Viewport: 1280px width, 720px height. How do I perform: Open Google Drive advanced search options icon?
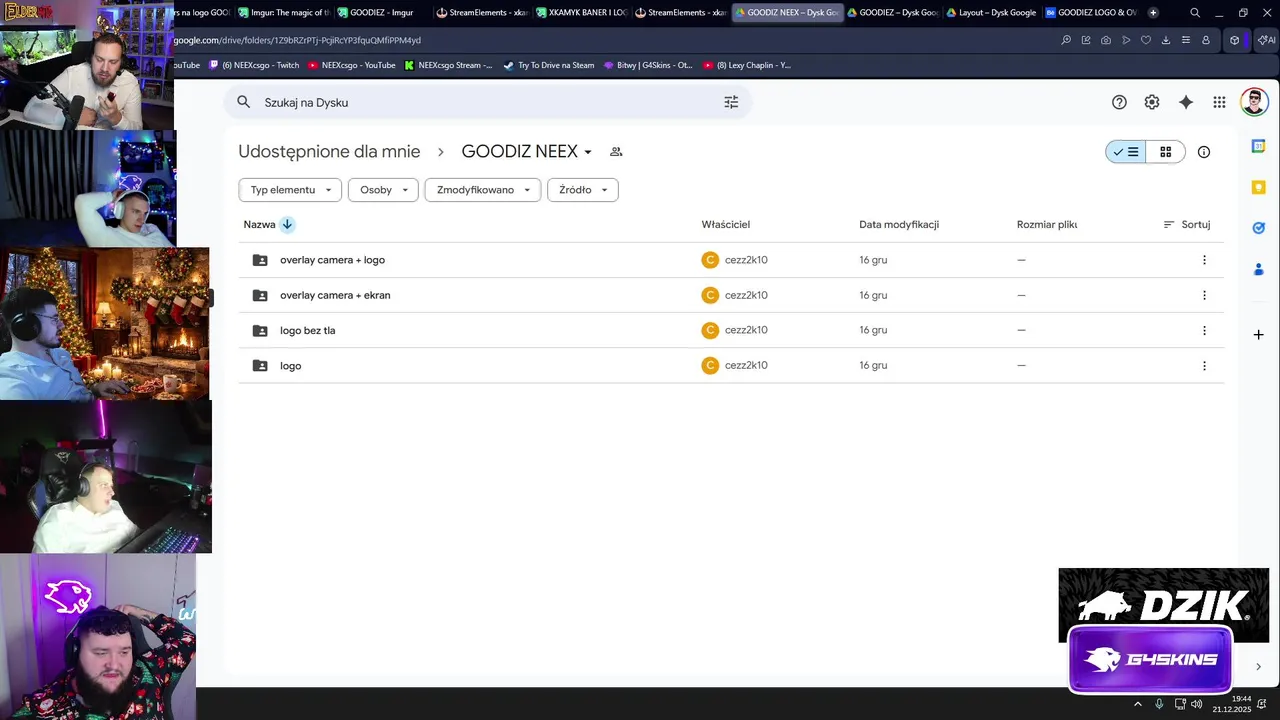(731, 102)
